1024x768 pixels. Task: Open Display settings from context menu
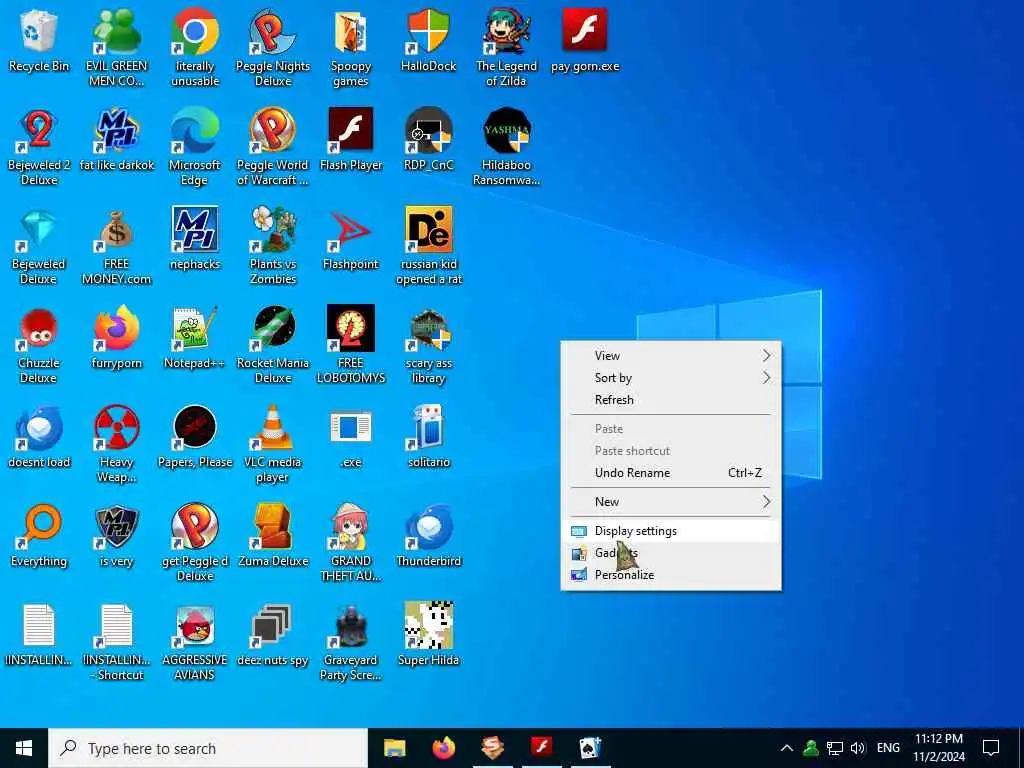pos(671,531)
